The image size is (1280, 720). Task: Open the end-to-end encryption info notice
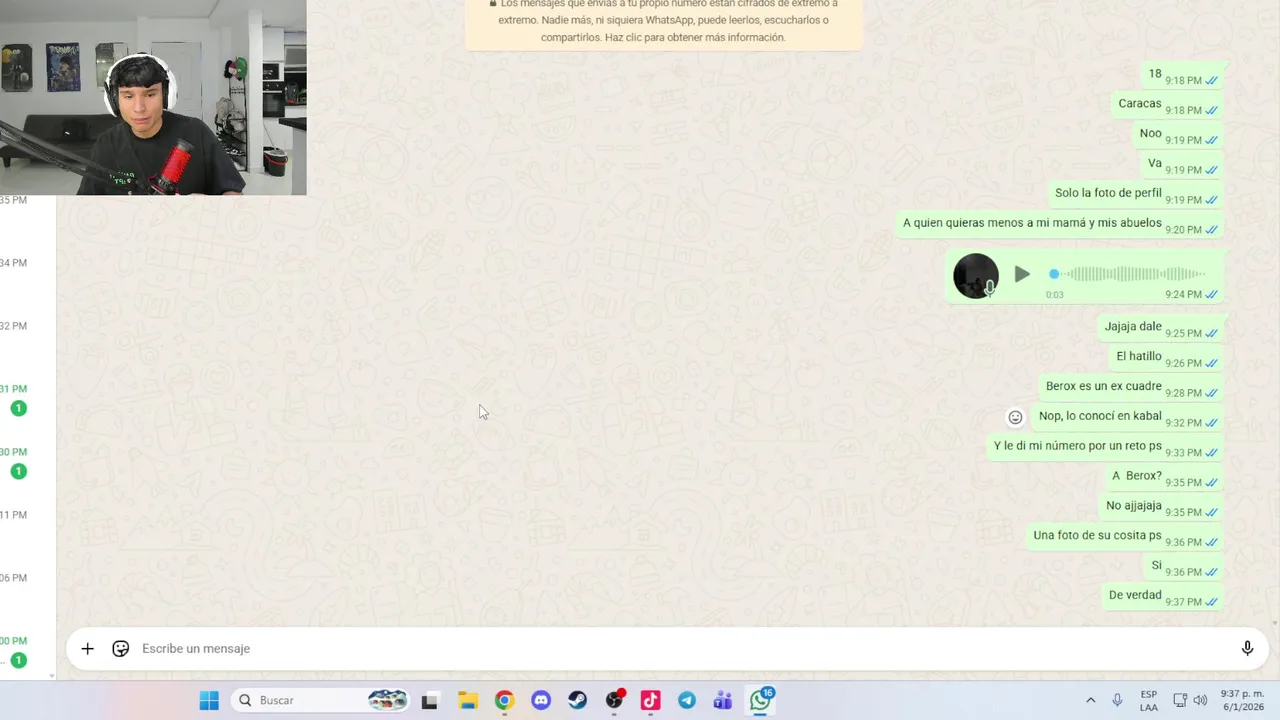663,22
